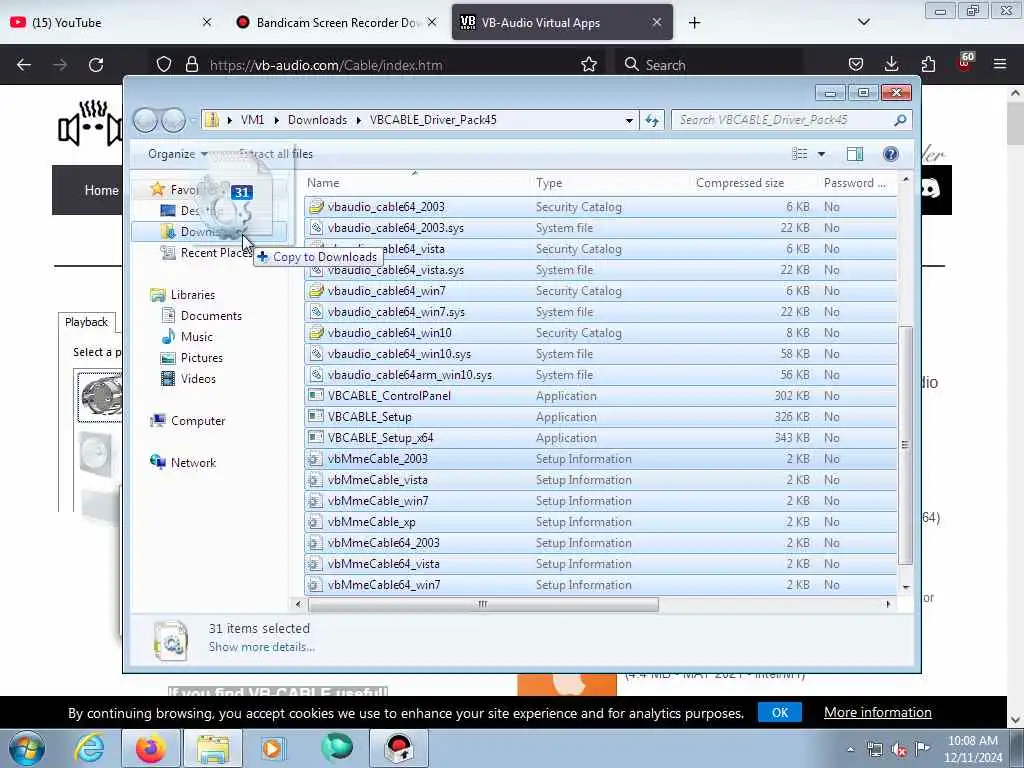Image resolution: width=1024 pixels, height=768 pixels.
Task: Click Extract all files in Explorer
Action: 276,154
